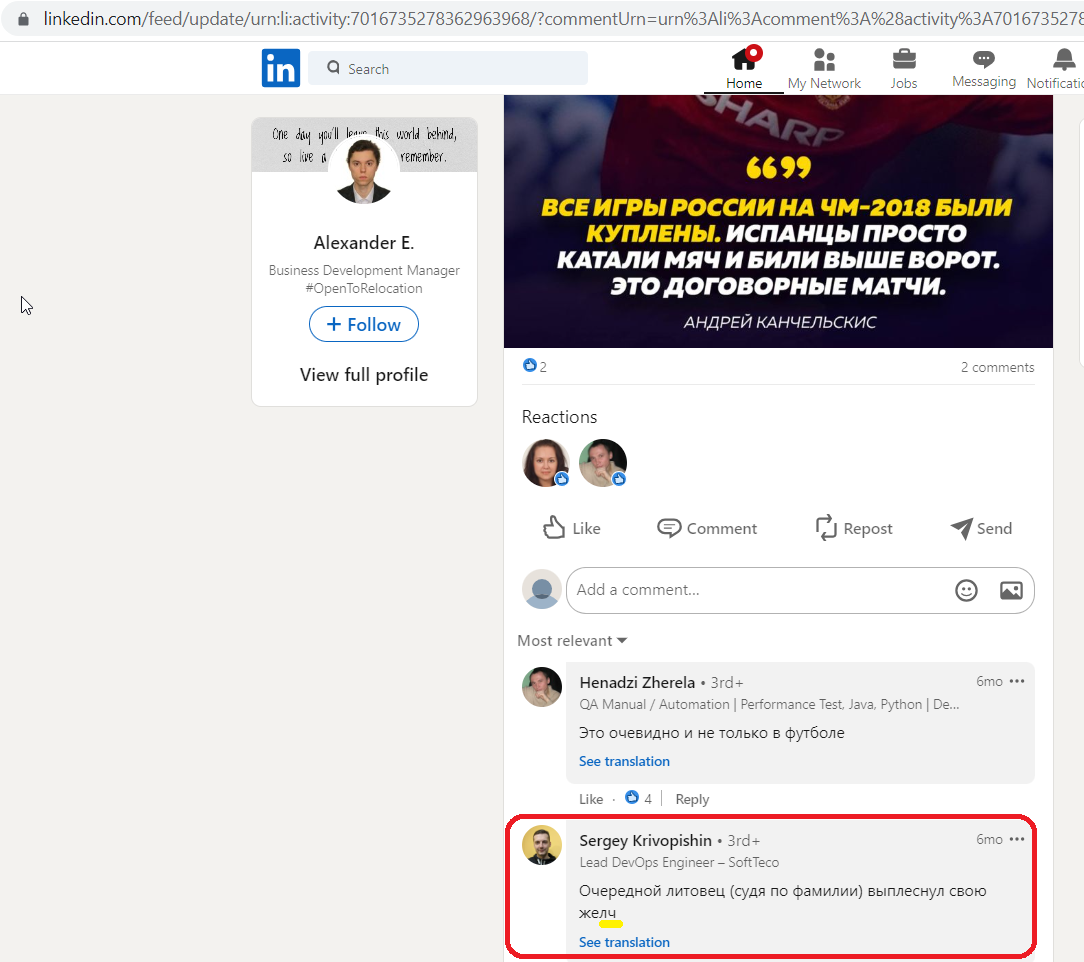1084x962 pixels.
Task: Click Henadzi Zherela's comment avatar
Action: [x=541, y=686]
